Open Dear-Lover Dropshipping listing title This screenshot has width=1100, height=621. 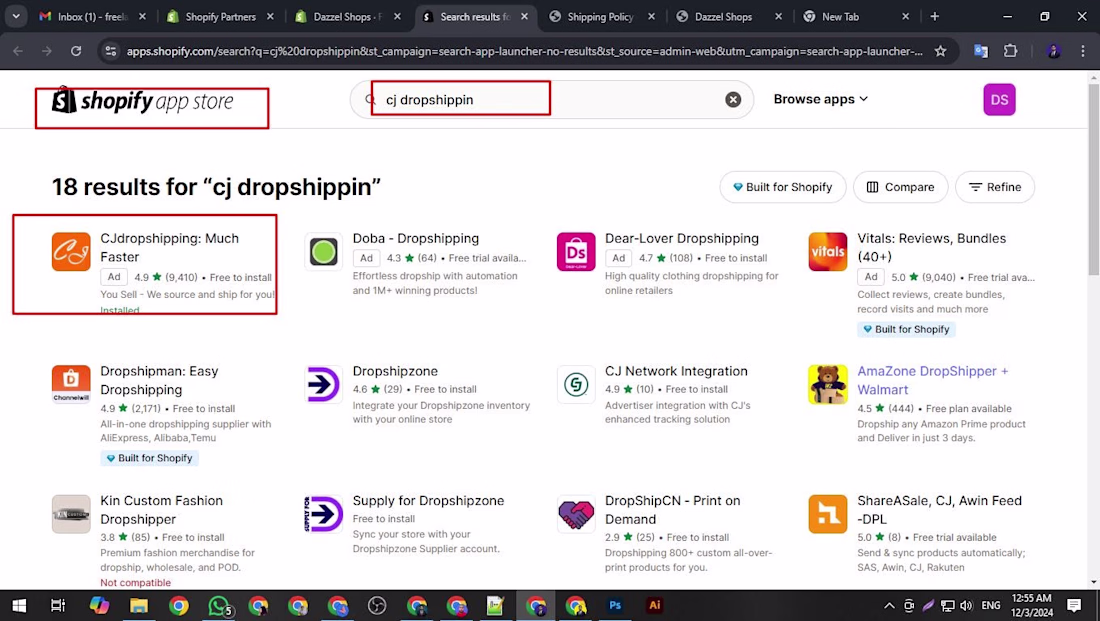pyautogui.click(x=682, y=239)
